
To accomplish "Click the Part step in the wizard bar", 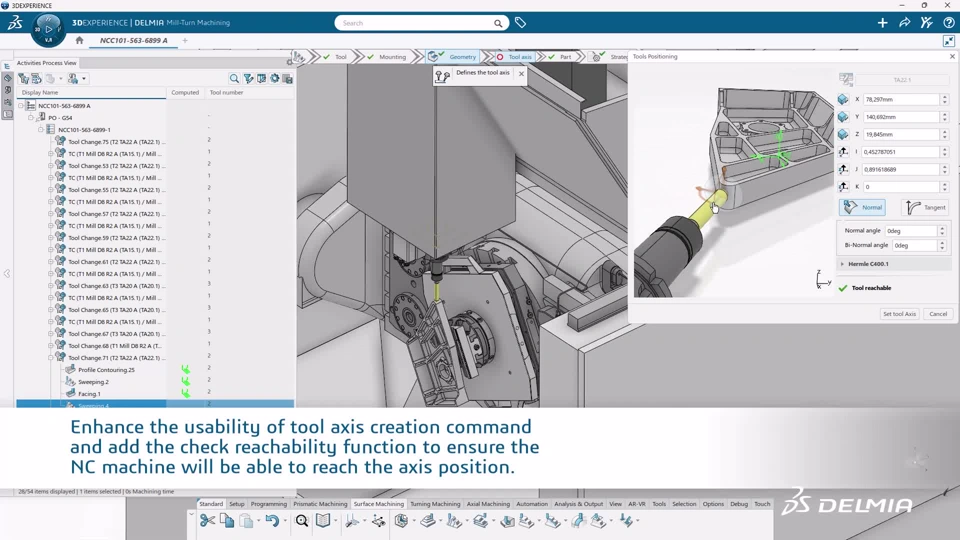I will [560, 57].
